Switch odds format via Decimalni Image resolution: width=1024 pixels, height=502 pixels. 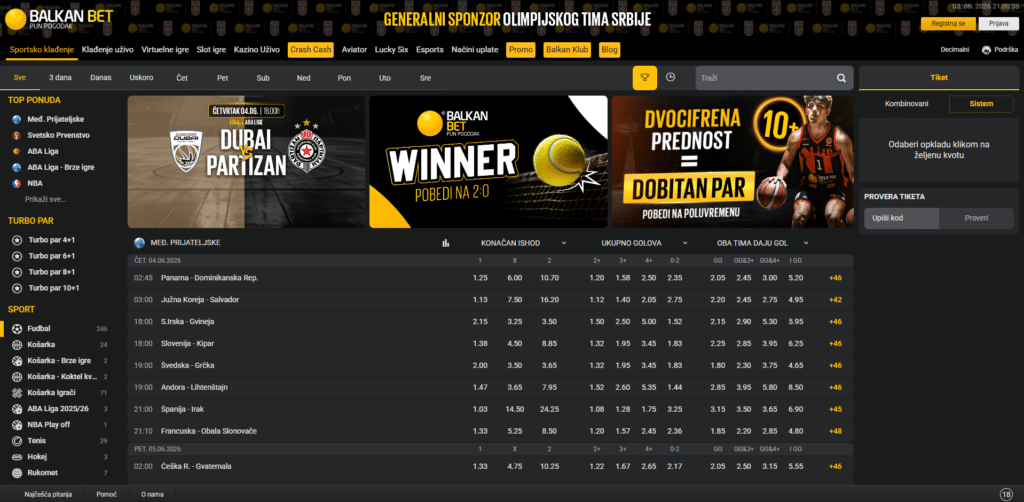click(x=955, y=50)
